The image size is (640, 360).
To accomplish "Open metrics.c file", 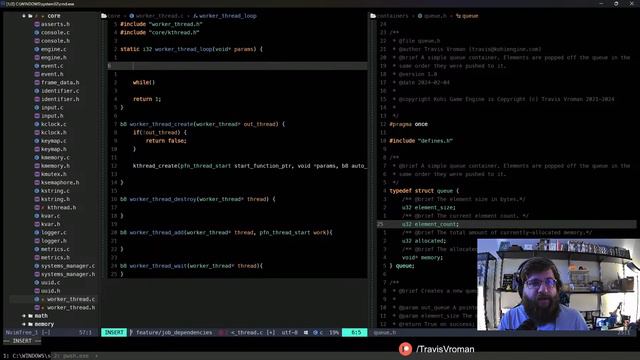I will pos(55,249).
